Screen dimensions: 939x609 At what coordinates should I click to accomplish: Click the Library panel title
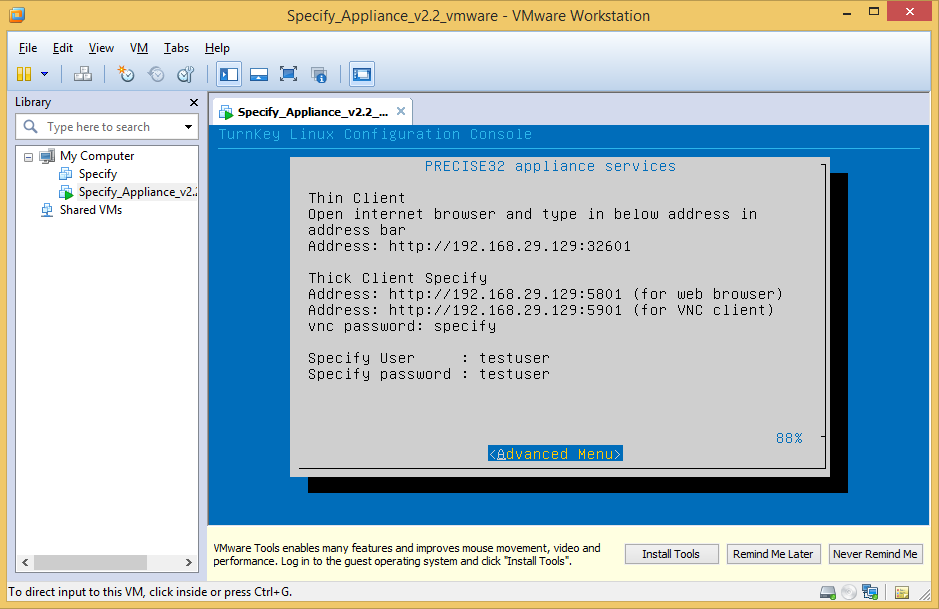tap(33, 102)
